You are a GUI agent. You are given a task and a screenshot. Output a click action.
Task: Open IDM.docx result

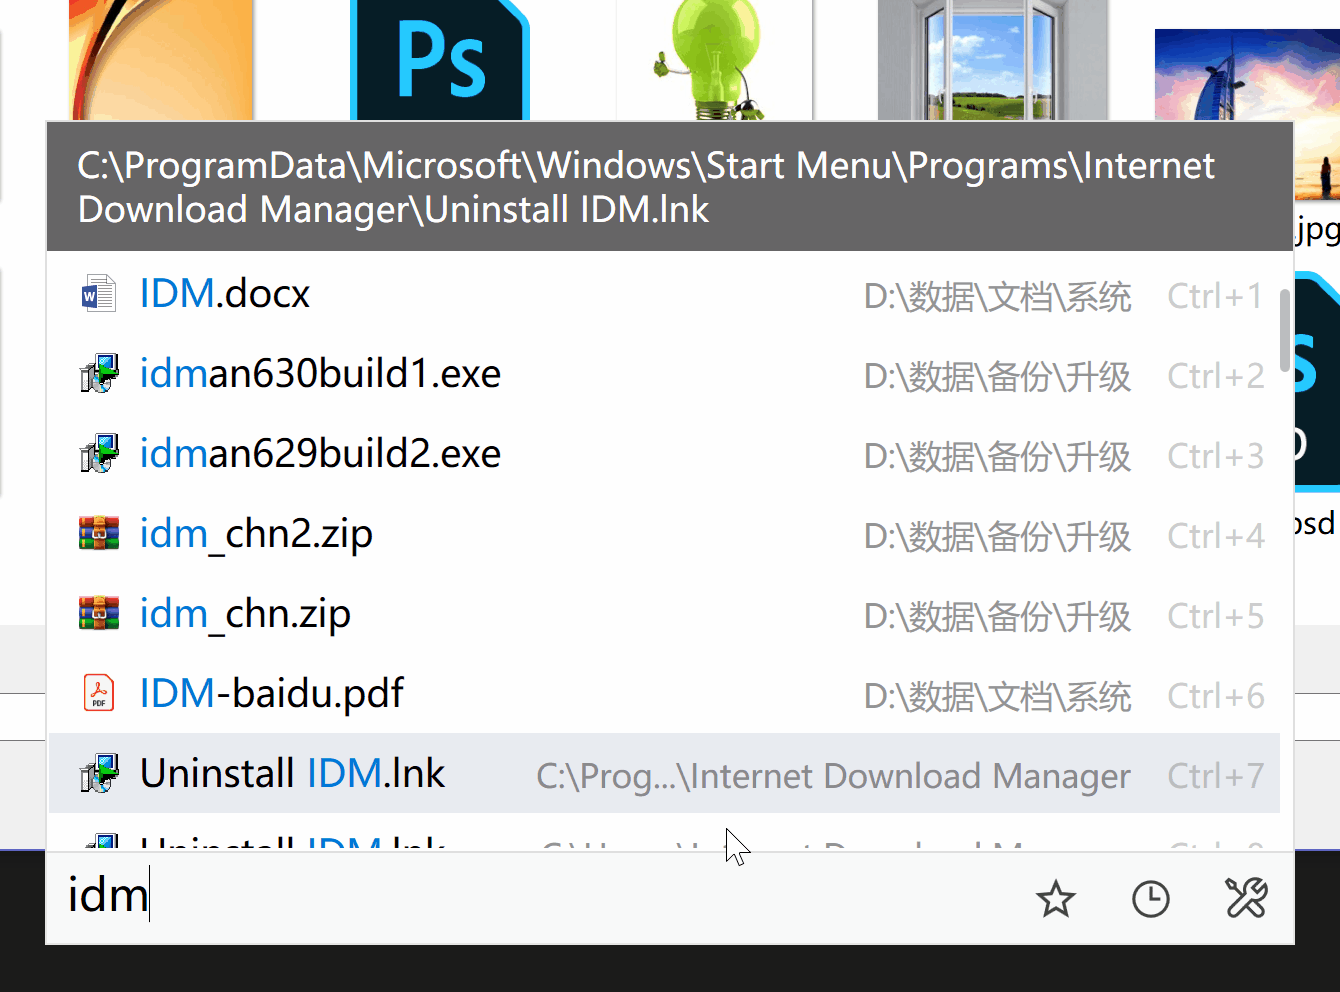664,294
